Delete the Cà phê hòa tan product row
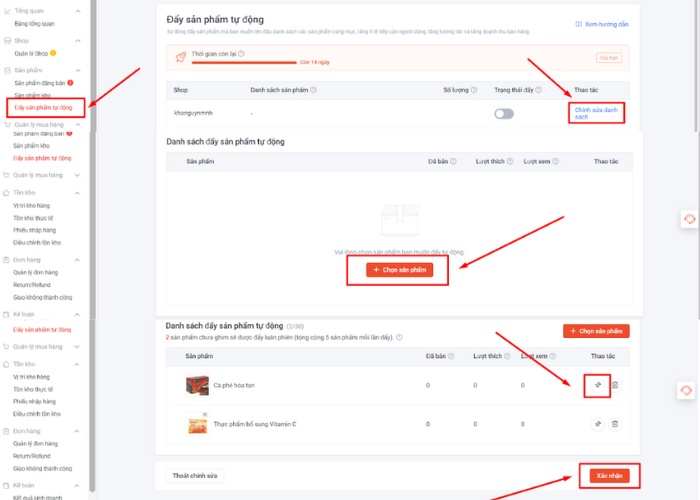 point(615,385)
